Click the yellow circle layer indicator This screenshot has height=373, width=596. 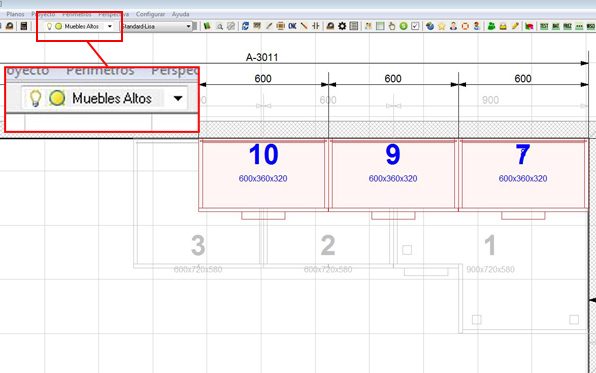[58, 26]
